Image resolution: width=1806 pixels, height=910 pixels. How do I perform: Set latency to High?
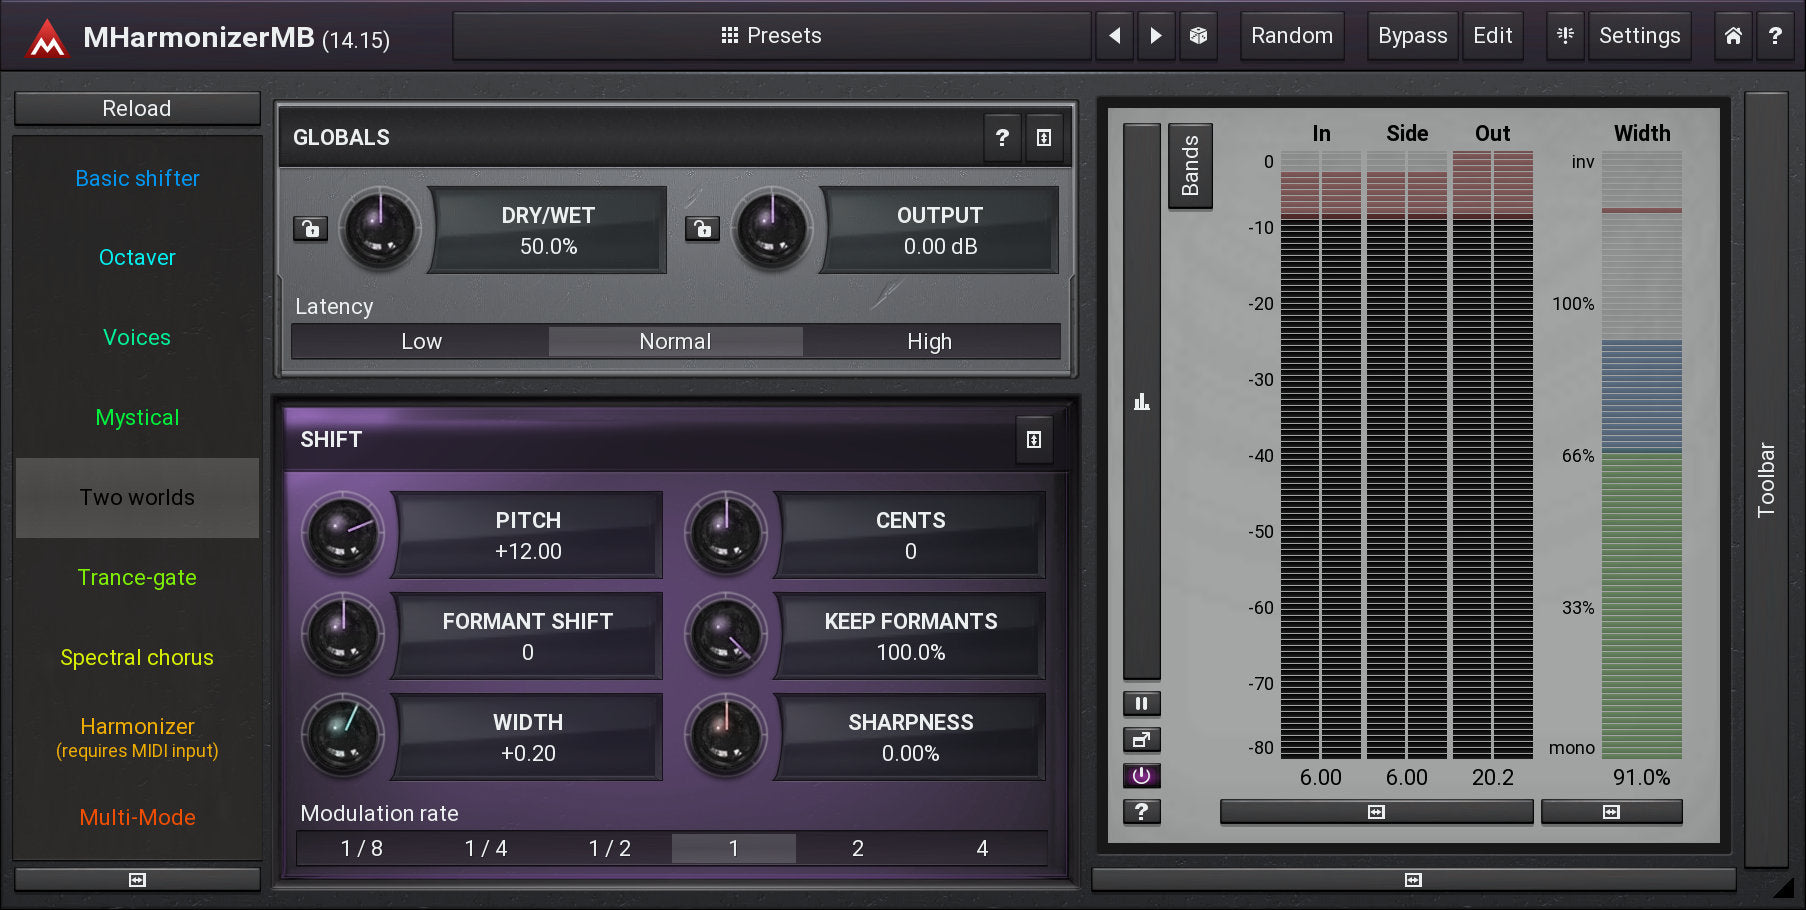[x=929, y=342]
